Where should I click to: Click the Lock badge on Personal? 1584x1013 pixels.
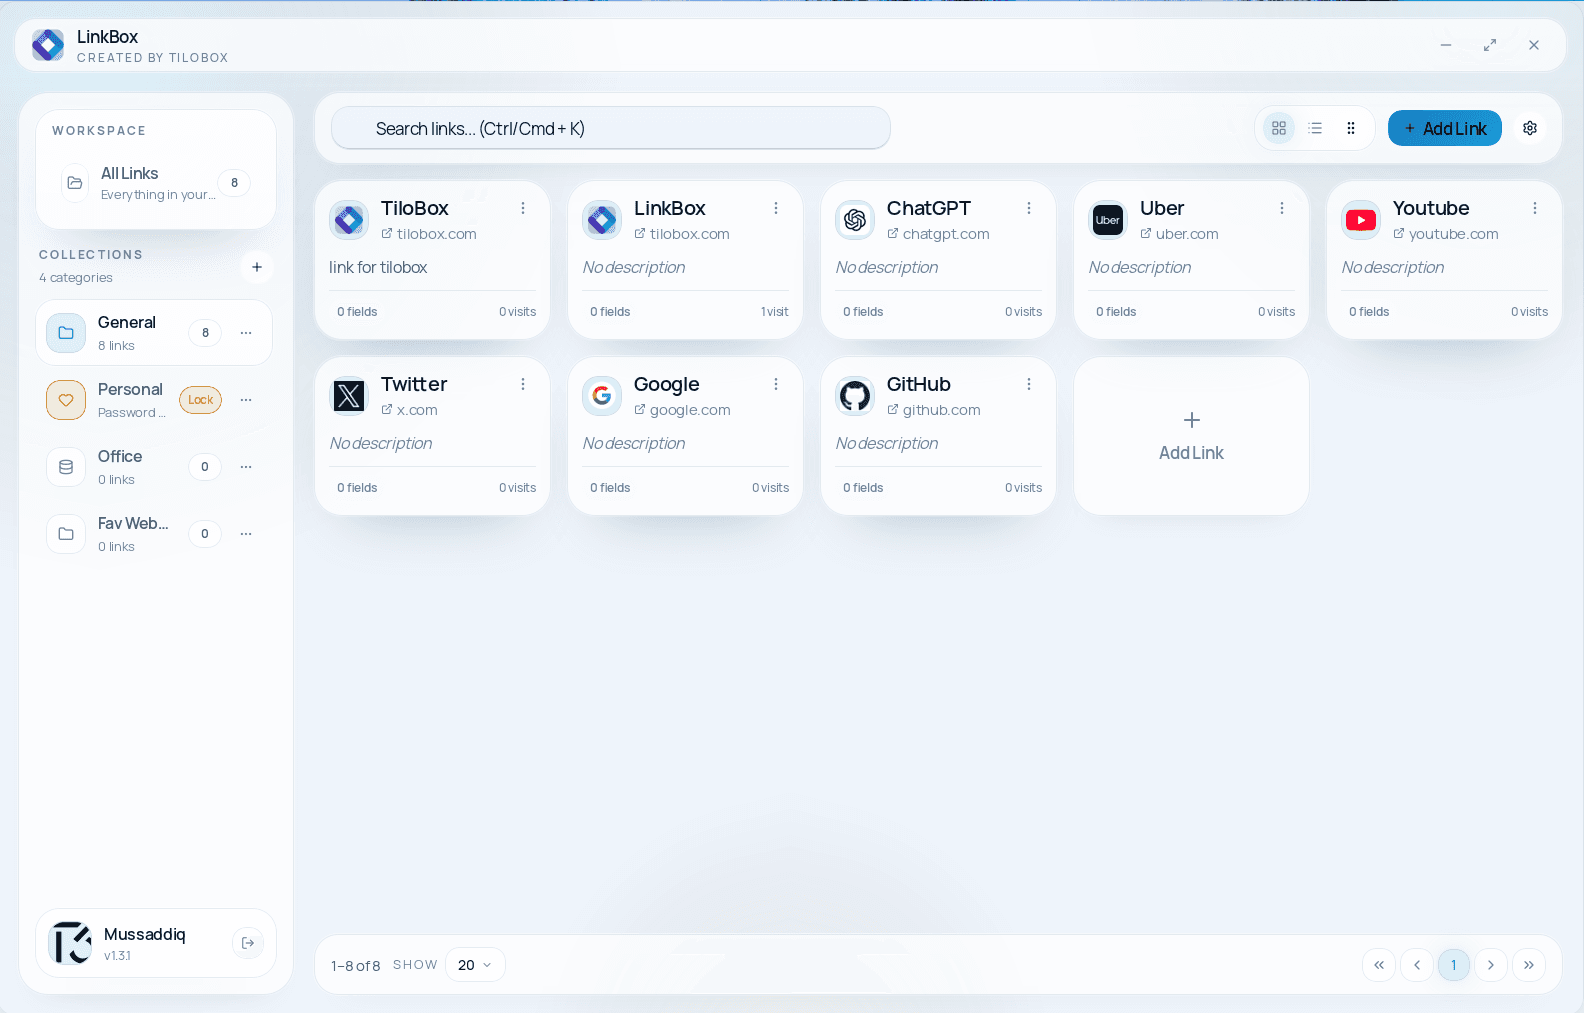click(201, 400)
